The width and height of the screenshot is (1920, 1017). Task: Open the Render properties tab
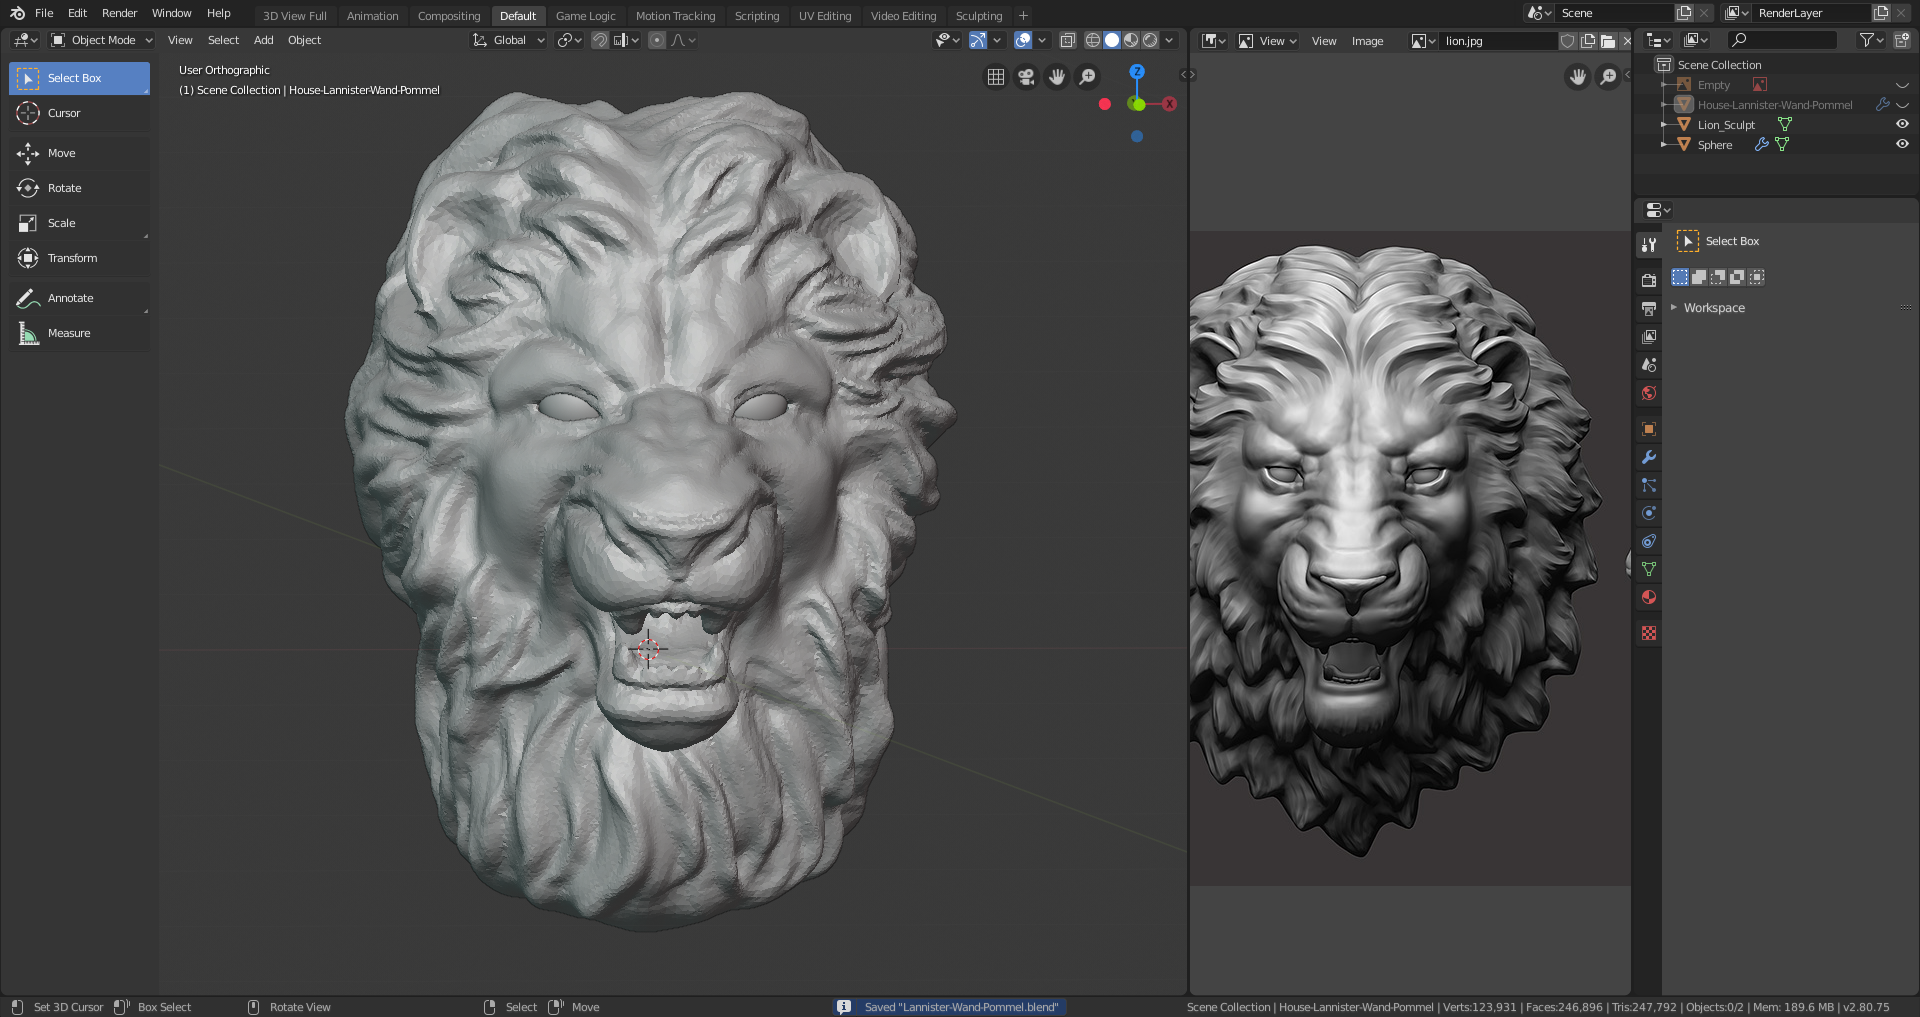[1649, 280]
